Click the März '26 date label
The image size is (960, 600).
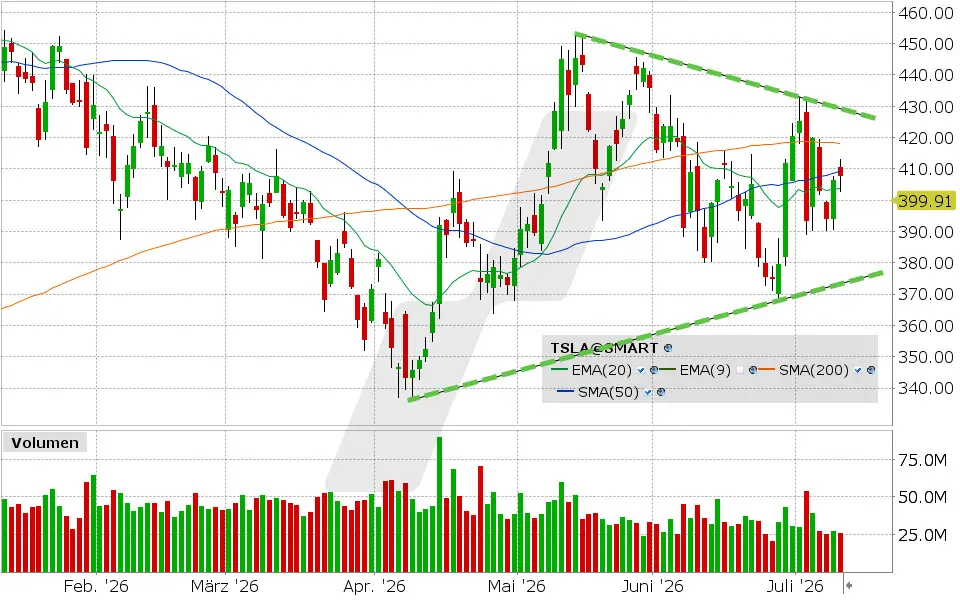[225, 586]
